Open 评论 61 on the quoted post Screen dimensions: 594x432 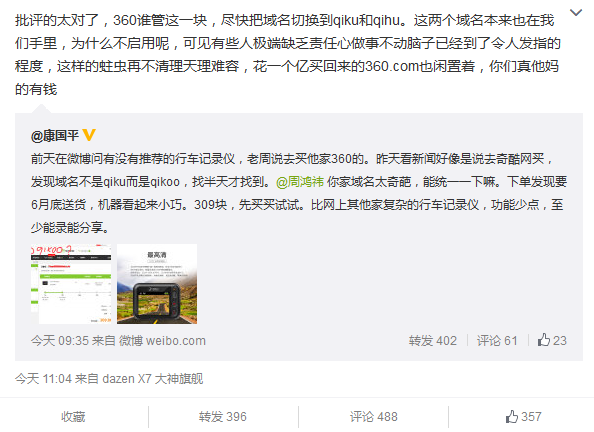(497, 341)
